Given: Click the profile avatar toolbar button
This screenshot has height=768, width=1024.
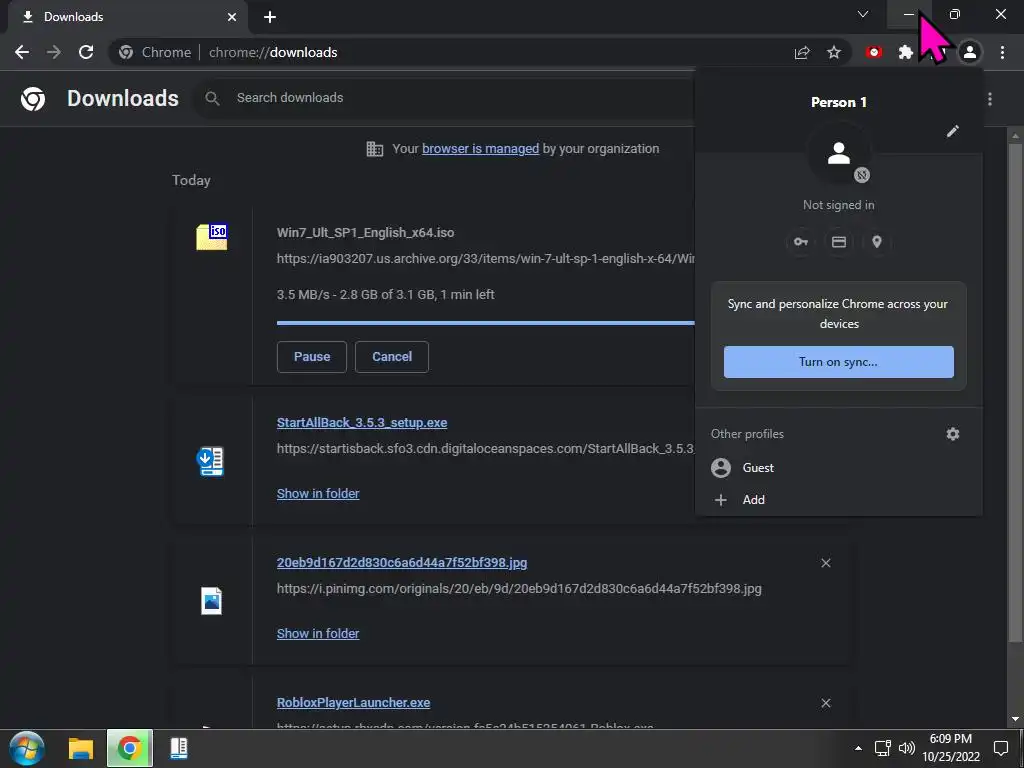Looking at the screenshot, I should click(x=970, y=52).
